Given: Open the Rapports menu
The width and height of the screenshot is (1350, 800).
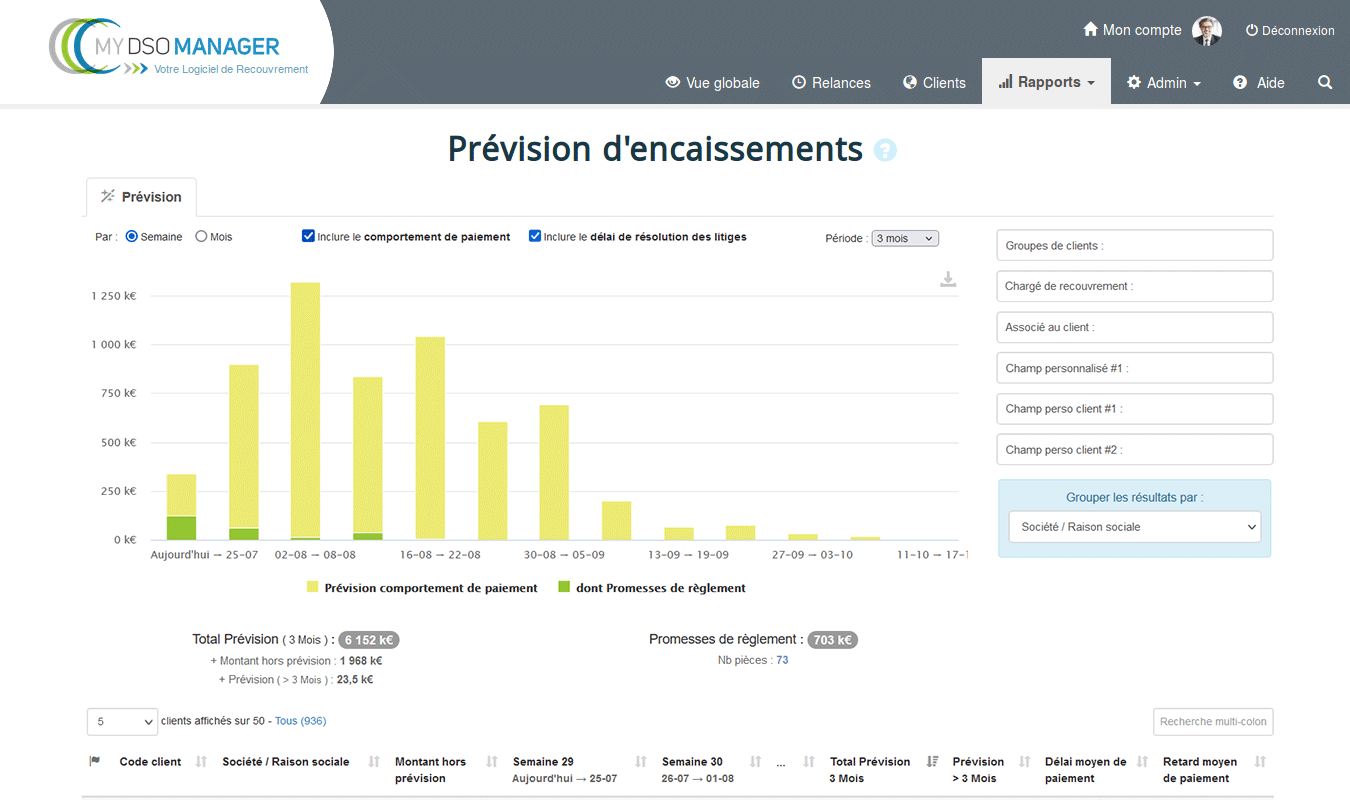Looking at the screenshot, I should click(x=1046, y=83).
